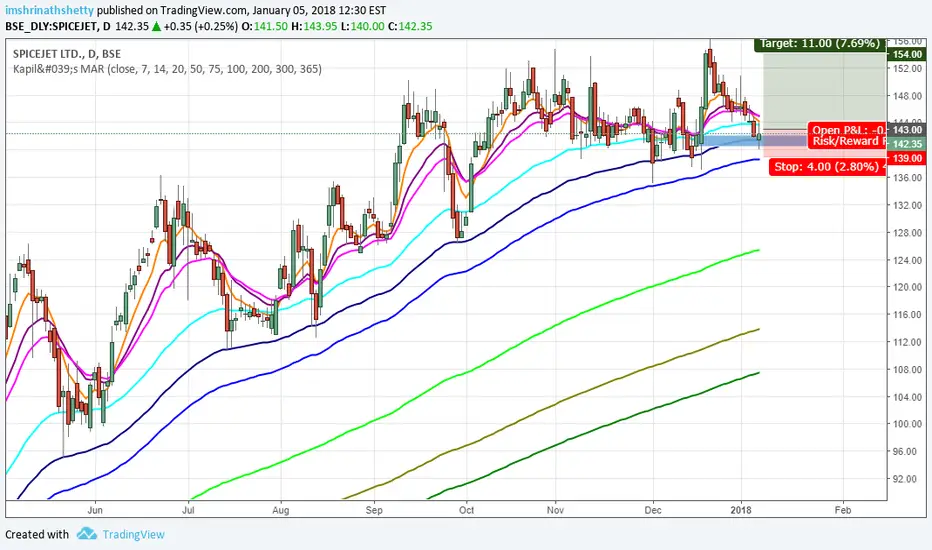Click the 100.00 price axis label

[x=907, y=424]
